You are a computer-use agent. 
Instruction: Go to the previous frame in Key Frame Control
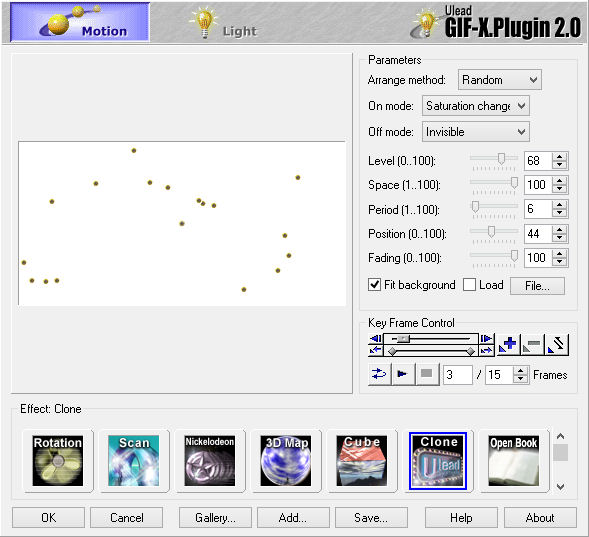(375, 339)
